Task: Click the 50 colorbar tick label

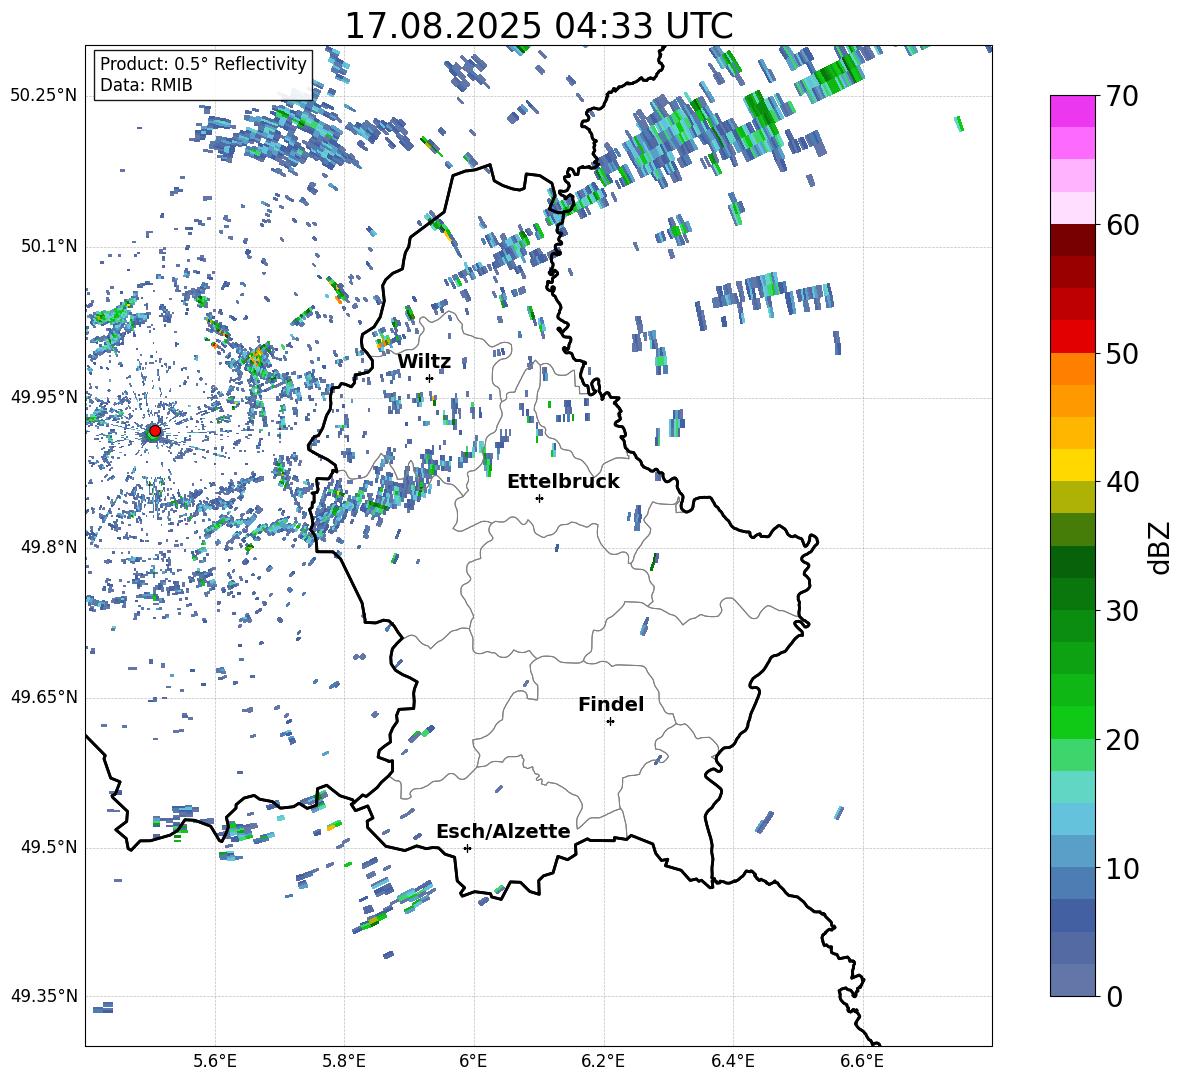Action: coord(1122,353)
